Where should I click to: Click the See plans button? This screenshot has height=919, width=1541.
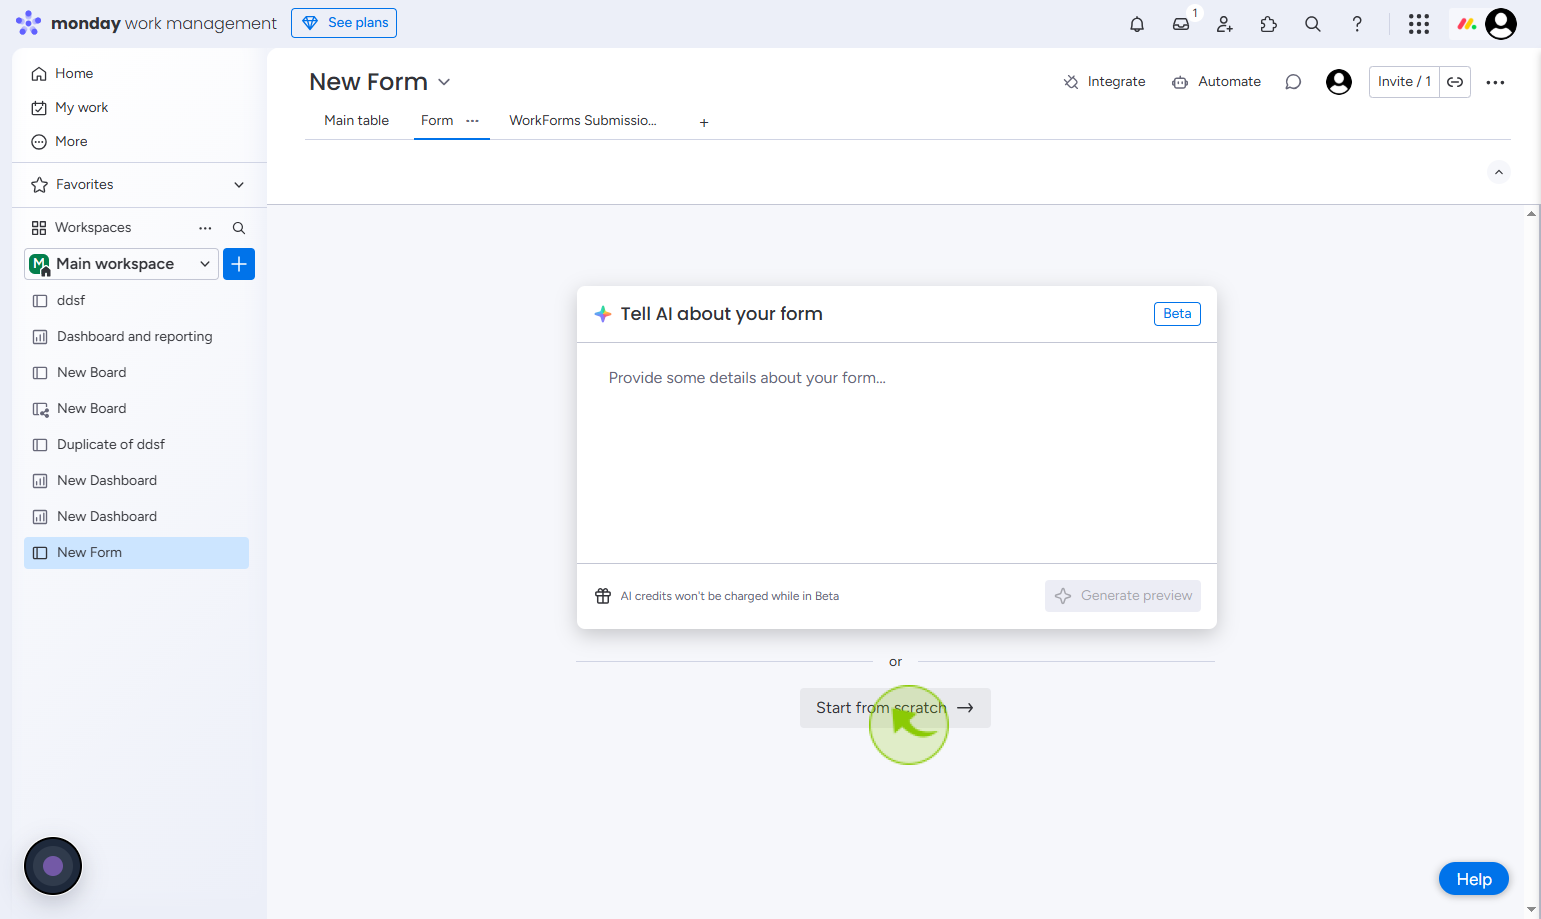[x=344, y=23]
